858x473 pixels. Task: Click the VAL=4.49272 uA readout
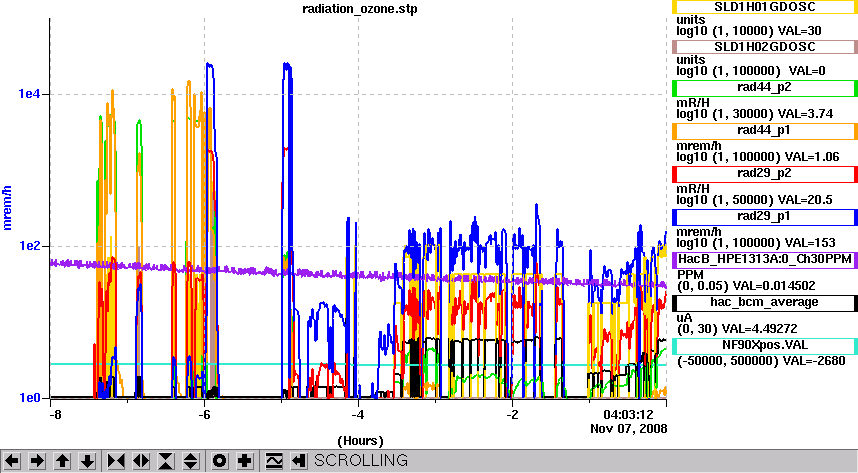point(760,329)
